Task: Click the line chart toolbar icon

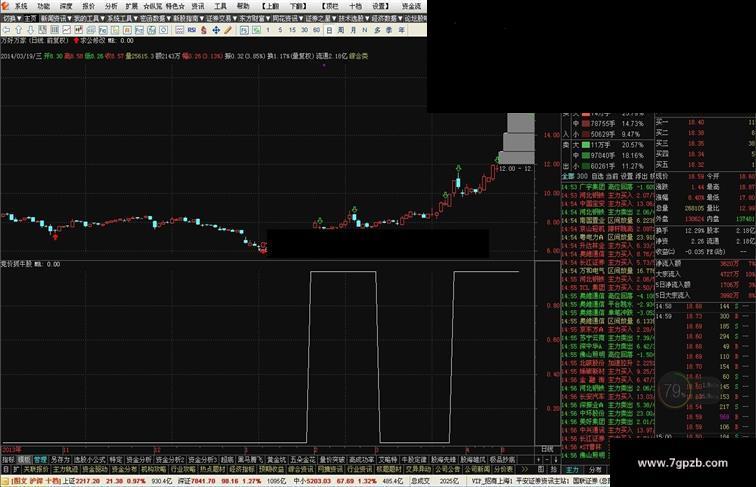Action: pyautogui.click(x=67, y=30)
